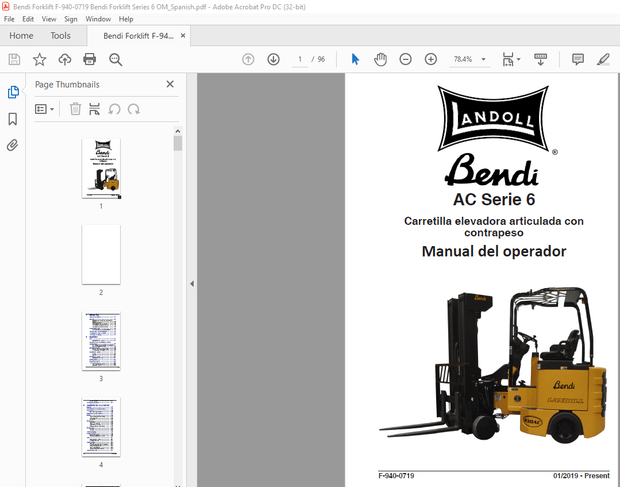The height and width of the screenshot is (487, 620).
Task: Switch to the Home tab
Action: (21, 36)
